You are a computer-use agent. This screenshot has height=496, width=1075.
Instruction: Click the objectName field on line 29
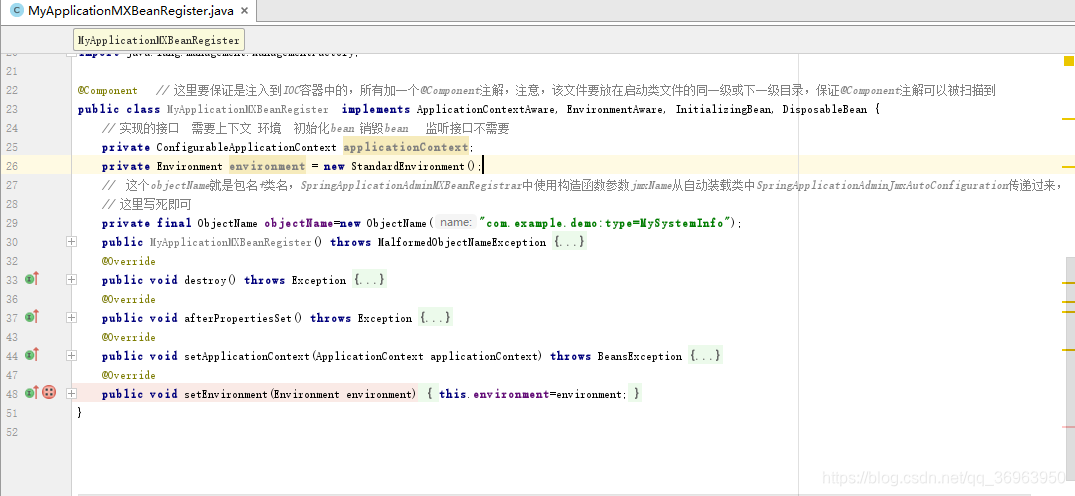[x=298, y=223]
